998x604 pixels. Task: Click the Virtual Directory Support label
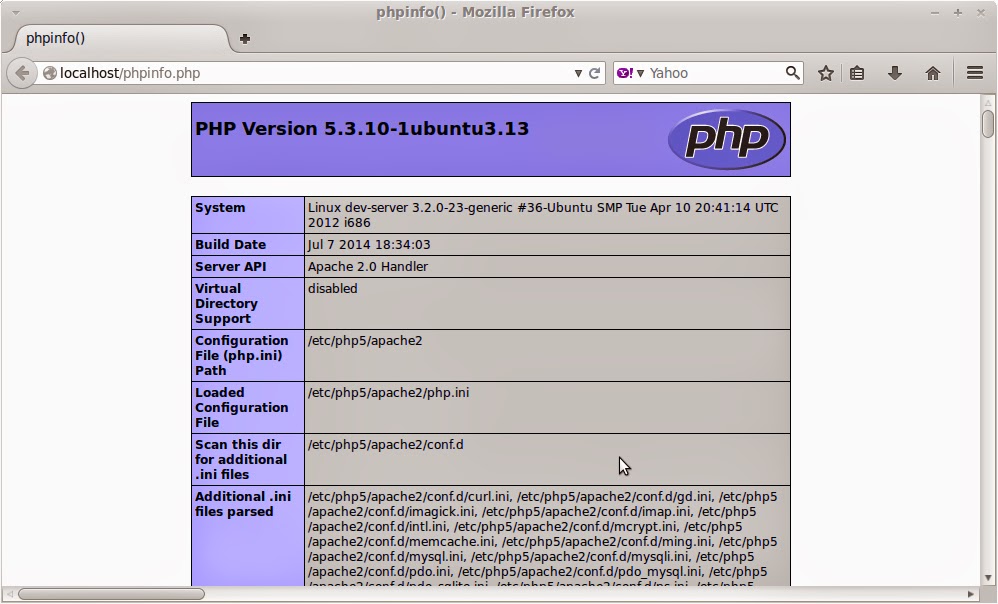[x=226, y=304]
